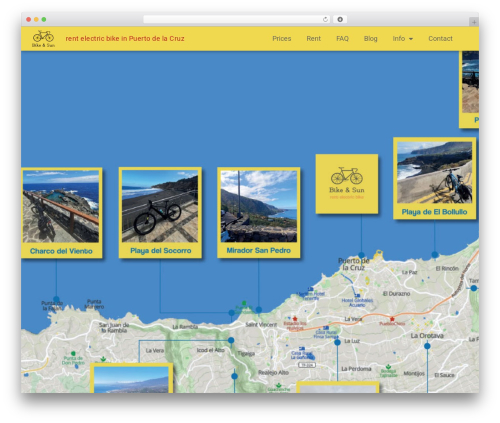Click the blue marker dot near La Orotava
Image resolution: width=500 pixels, height=423 pixels.
click(x=427, y=346)
